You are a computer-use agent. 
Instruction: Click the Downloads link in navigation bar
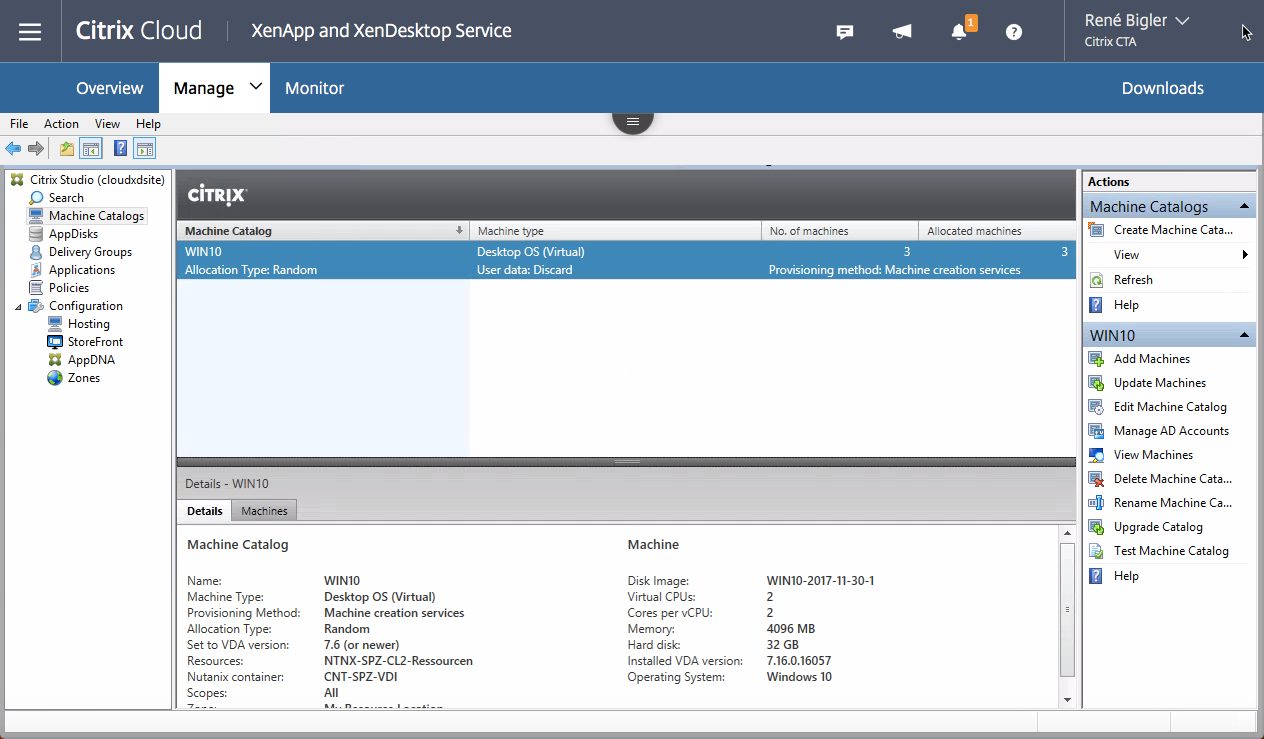click(1162, 87)
